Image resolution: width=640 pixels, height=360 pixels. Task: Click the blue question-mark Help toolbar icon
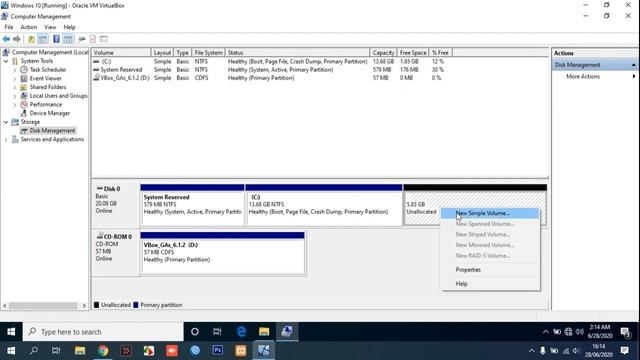(x=56, y=39)
